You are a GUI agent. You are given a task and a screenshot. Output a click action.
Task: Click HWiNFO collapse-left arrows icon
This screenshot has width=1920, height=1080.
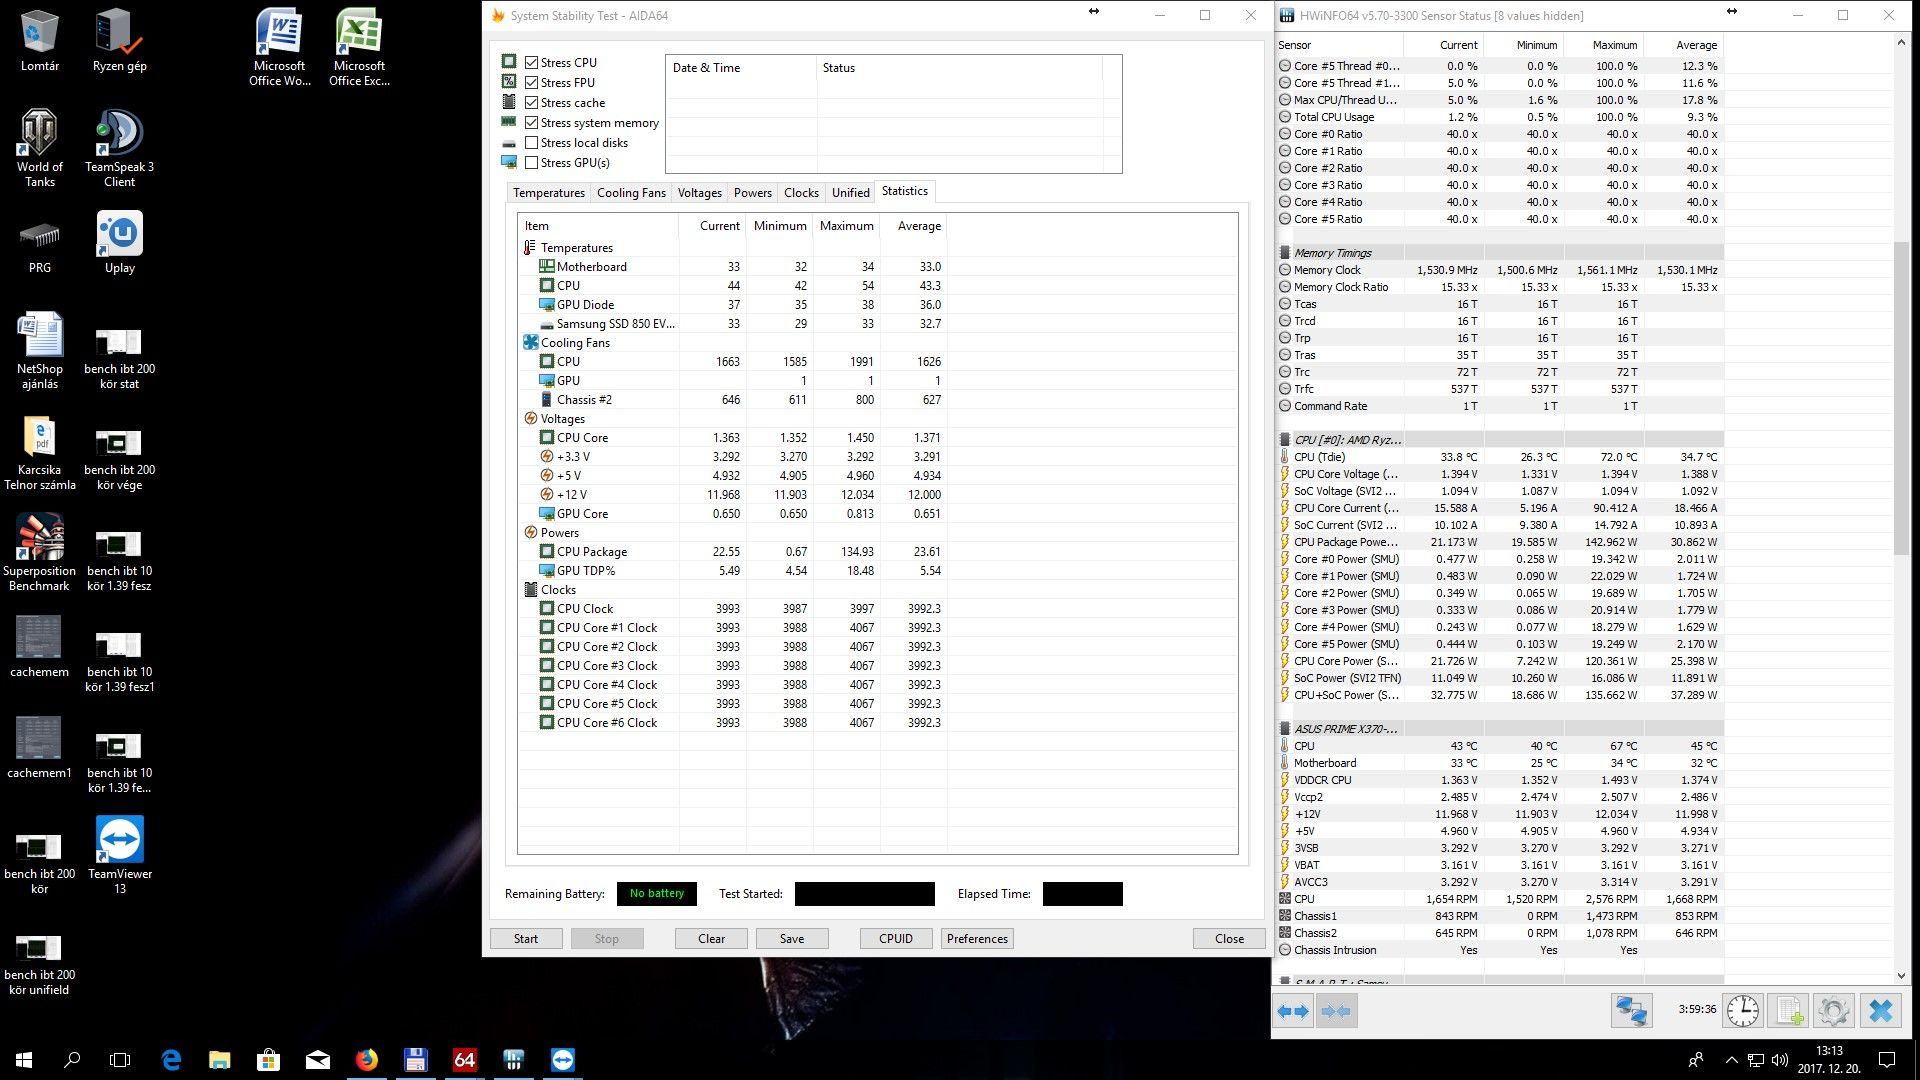click(x=1293, y=1011)
